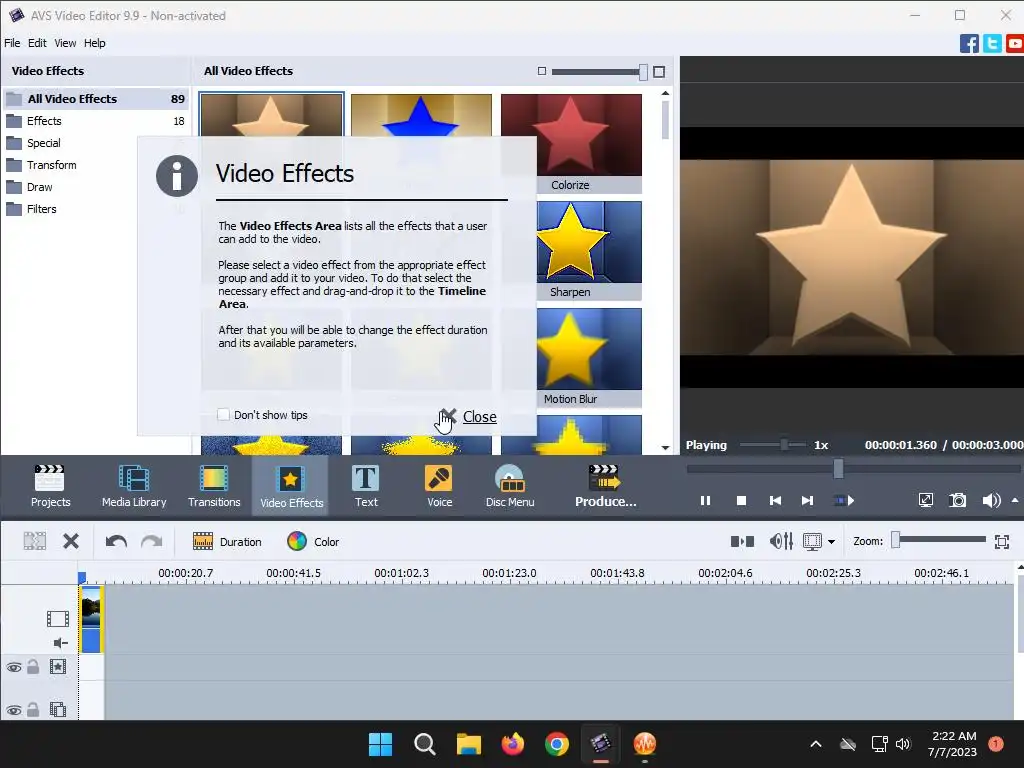Viewport: 1024px width, 768px height.
Task: Check the Don't show tips box
Action: [x=223, y=415]
